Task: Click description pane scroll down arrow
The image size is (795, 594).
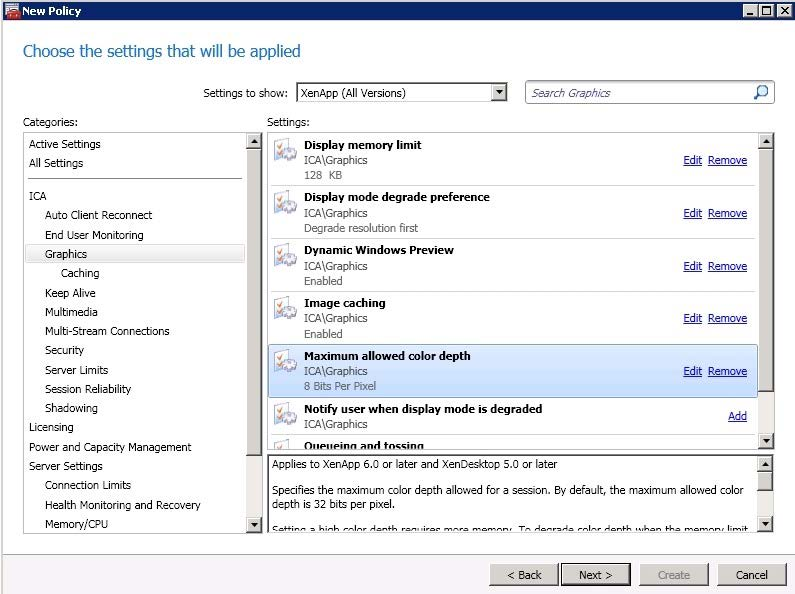Action: tap(765, 523)
